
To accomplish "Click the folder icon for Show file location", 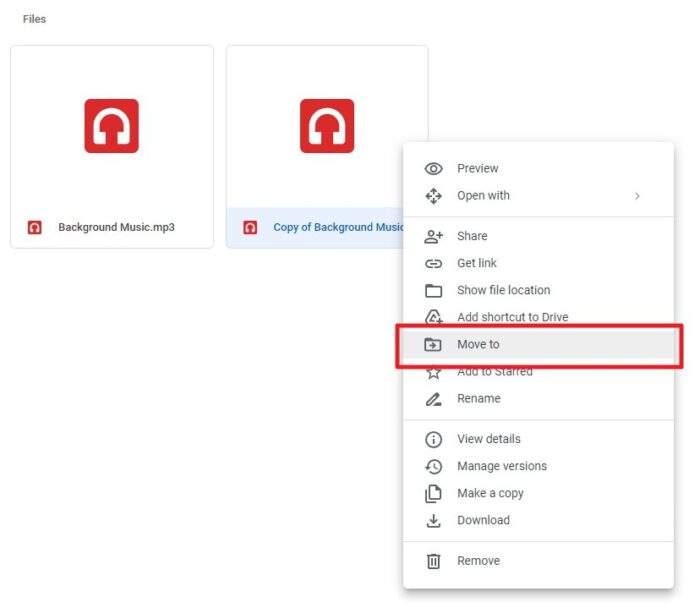I will [x=433, y=291].
